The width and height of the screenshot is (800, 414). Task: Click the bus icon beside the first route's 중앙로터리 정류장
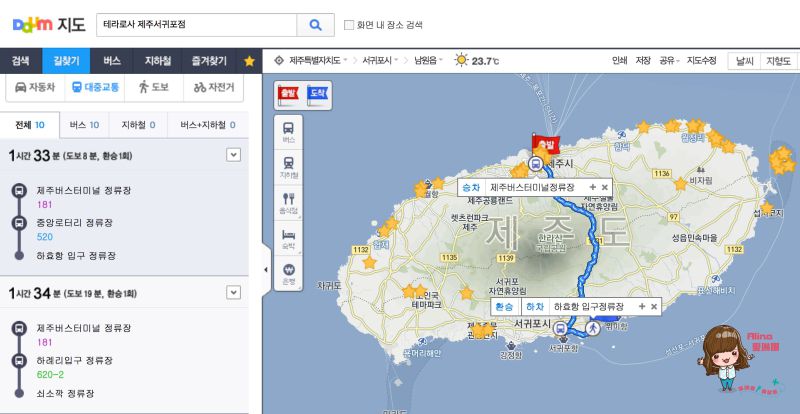click(19, 223)
